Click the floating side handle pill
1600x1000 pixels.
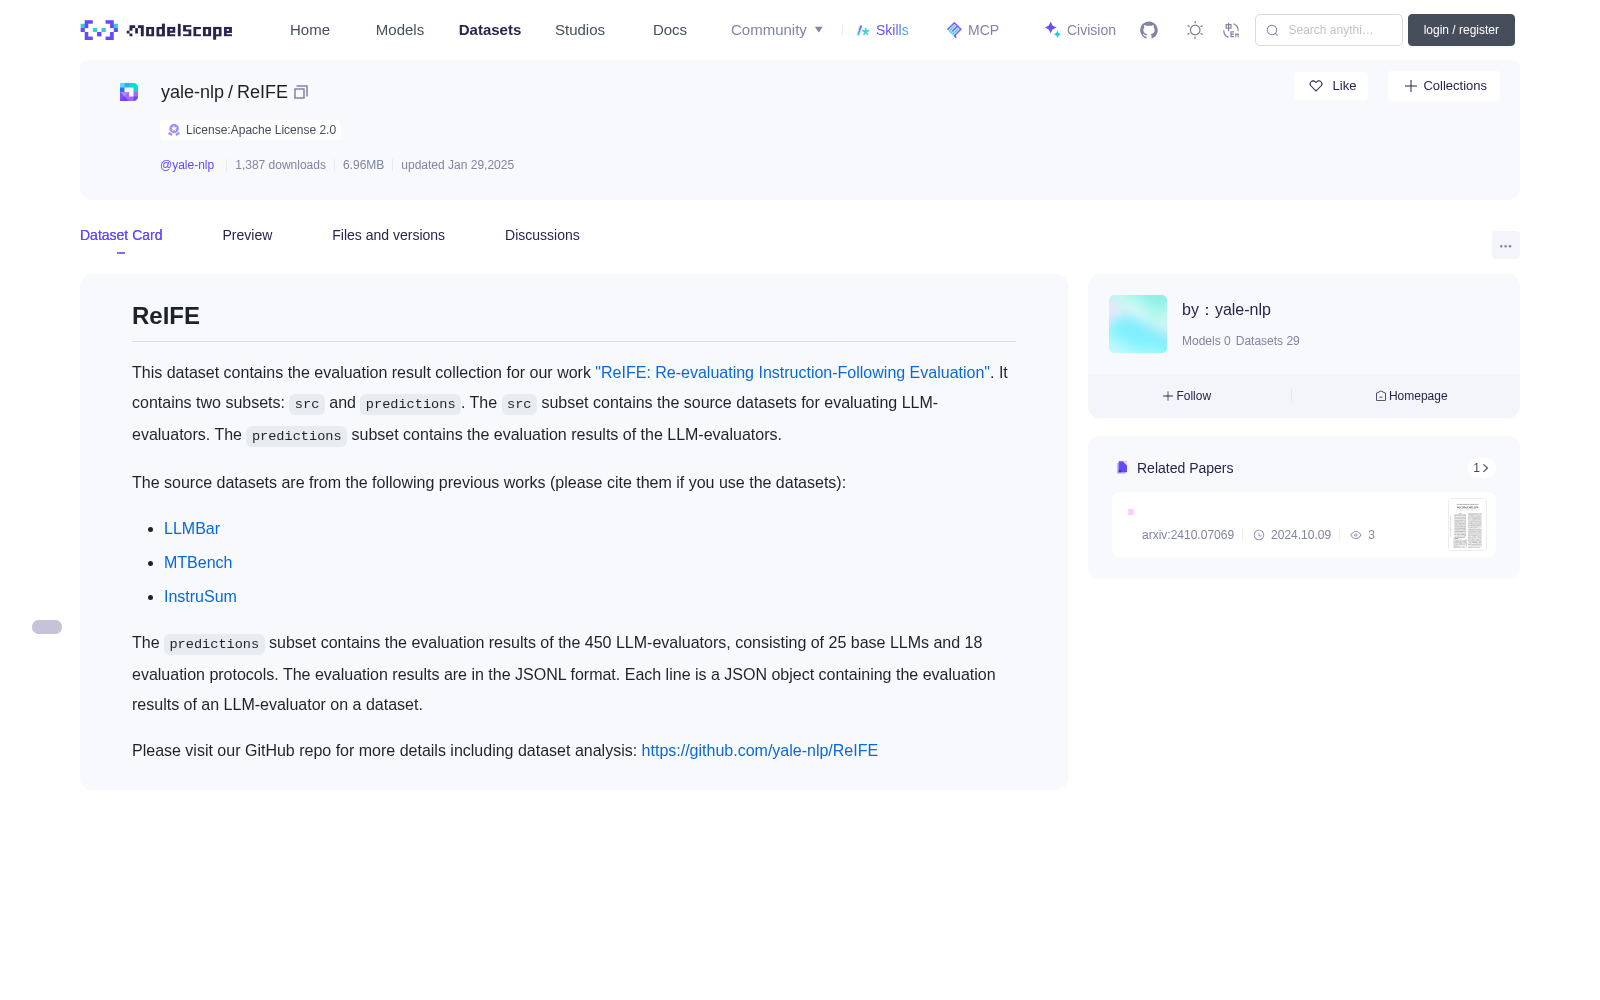click(47, 627)
